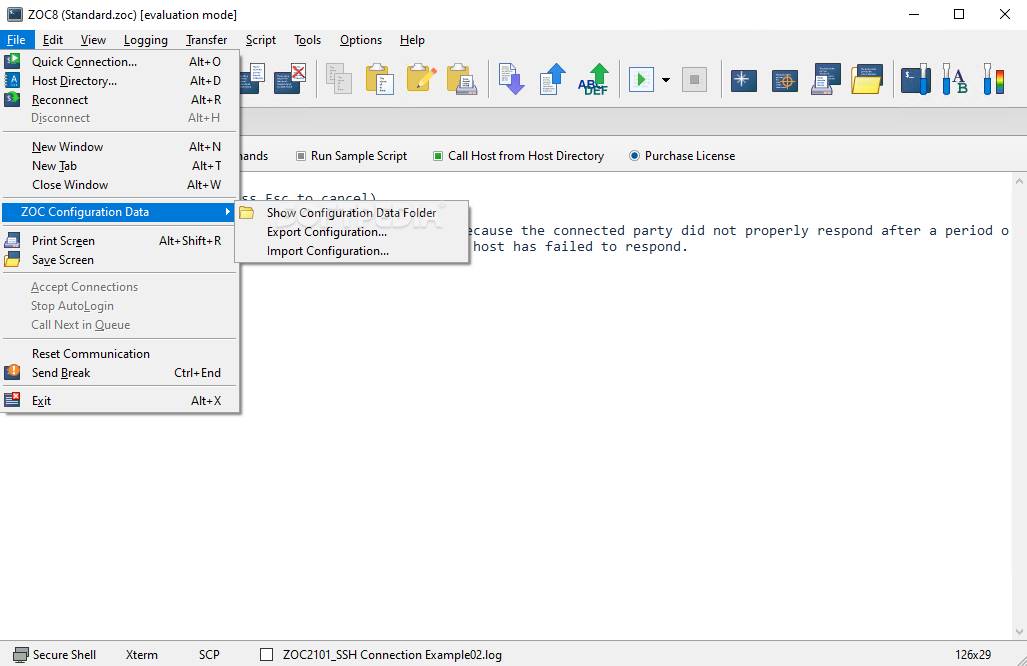Expand the ZOC Configuration Data submenu
This screenshot has width=1027, height=666.
coord(119,212)
